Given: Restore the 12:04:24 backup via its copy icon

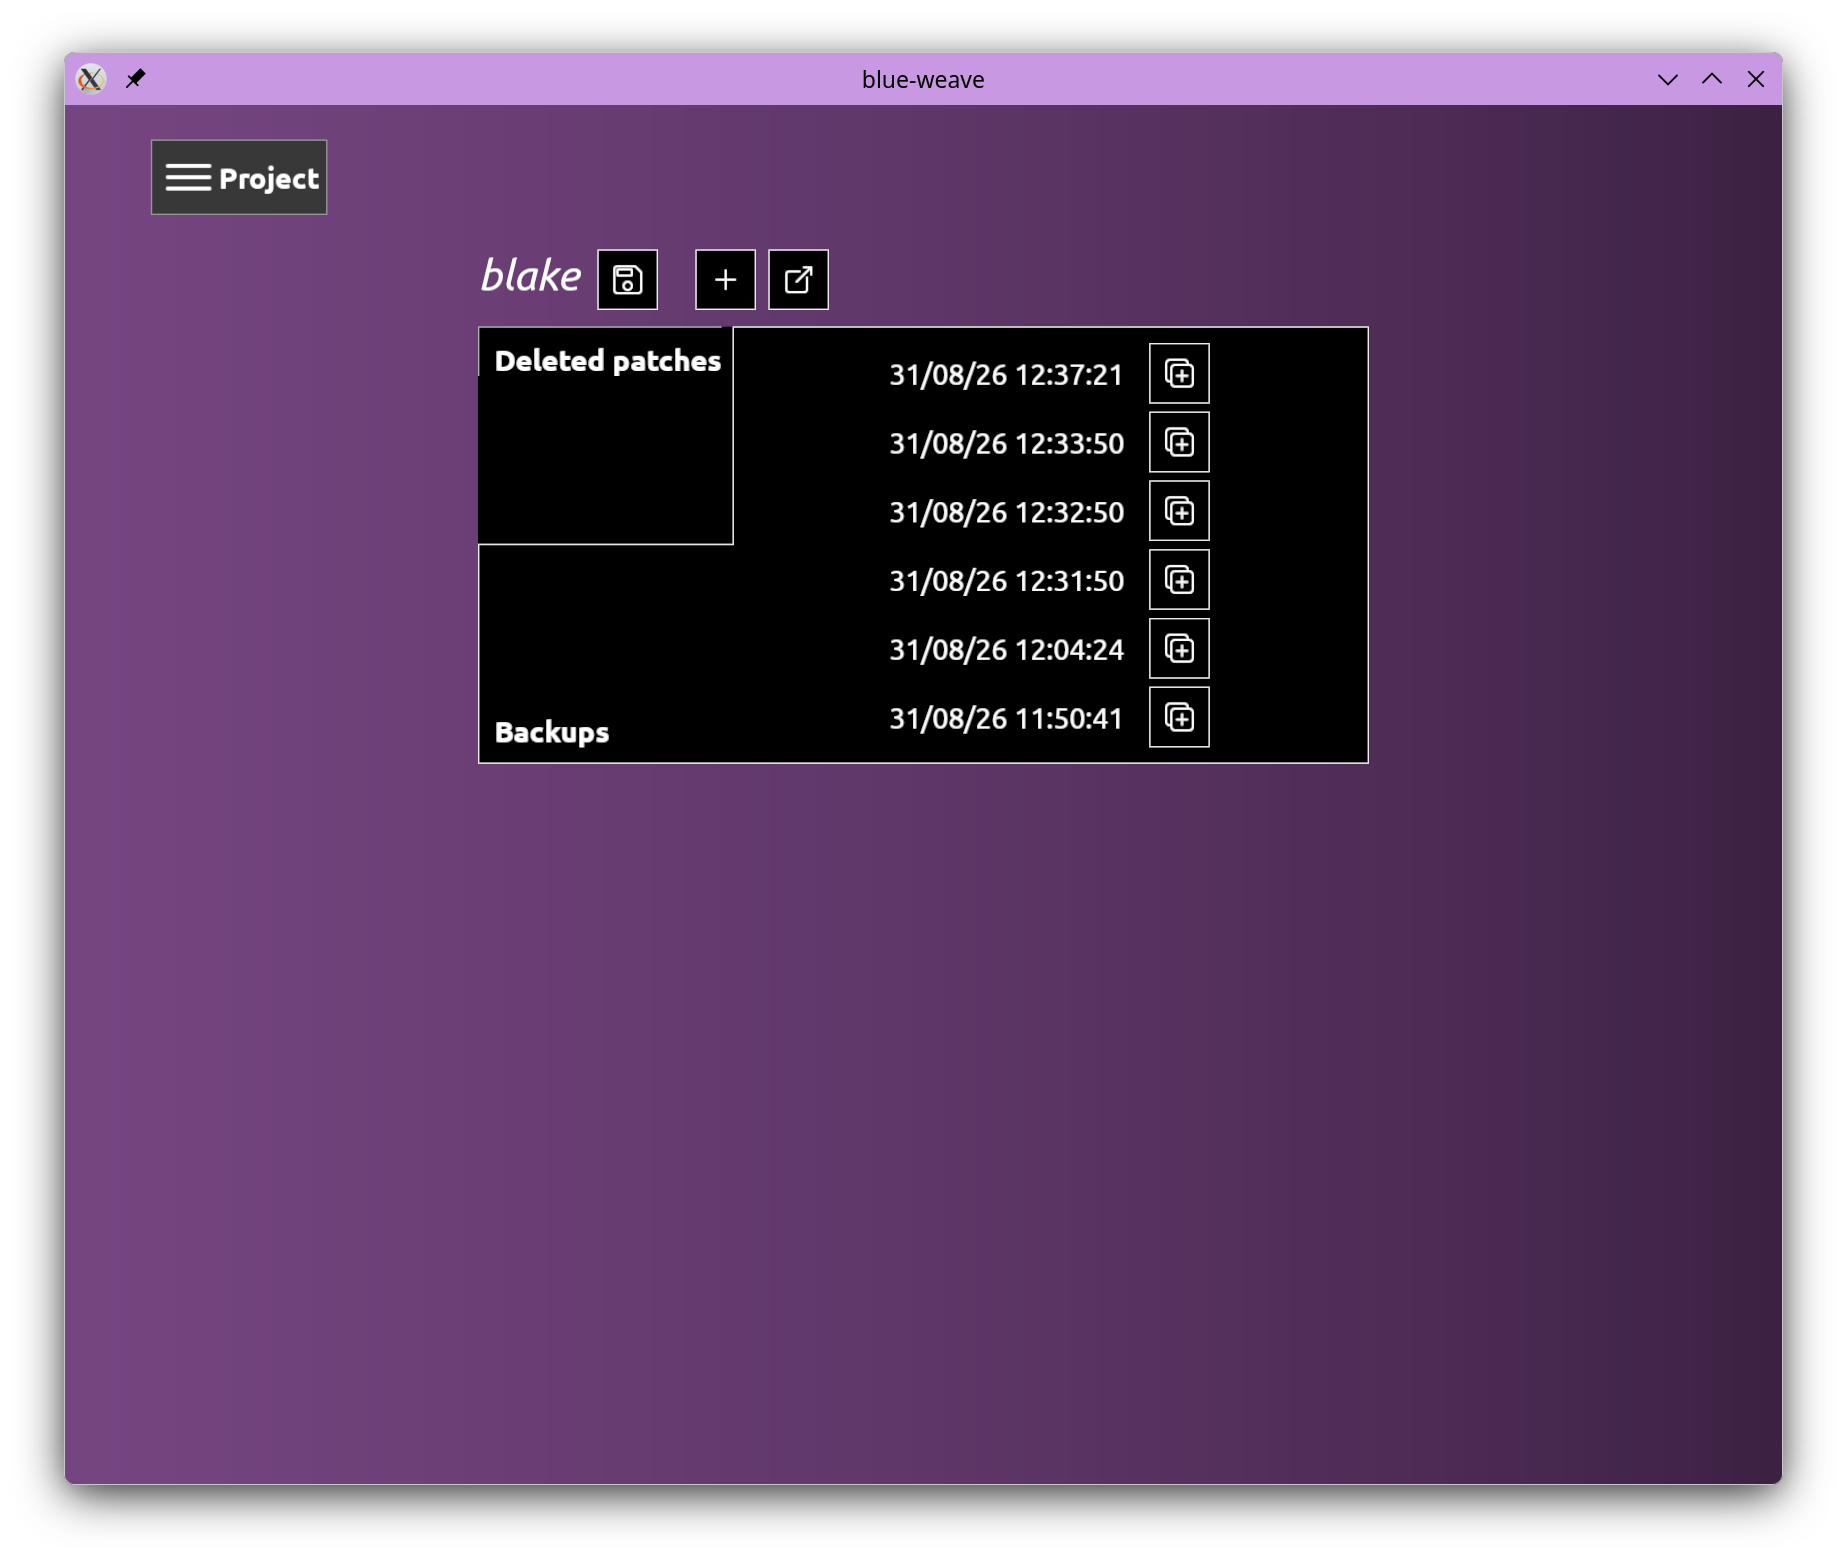Looking at the screenshot, I should tap(1179, 649).
